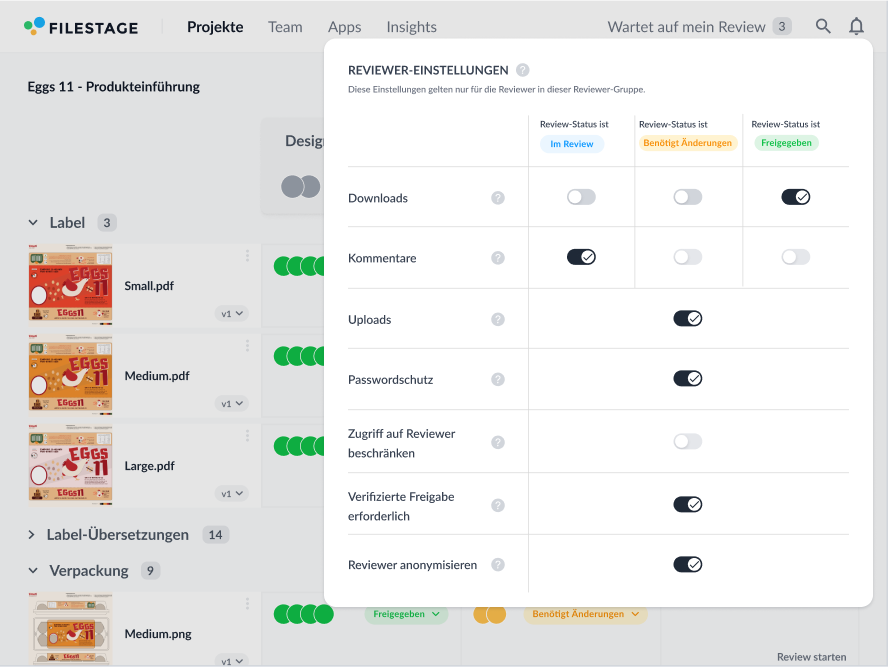Click the Verpackung count badge 9
This screenshot has width=888, height=667.
click(x=150, y=571)
